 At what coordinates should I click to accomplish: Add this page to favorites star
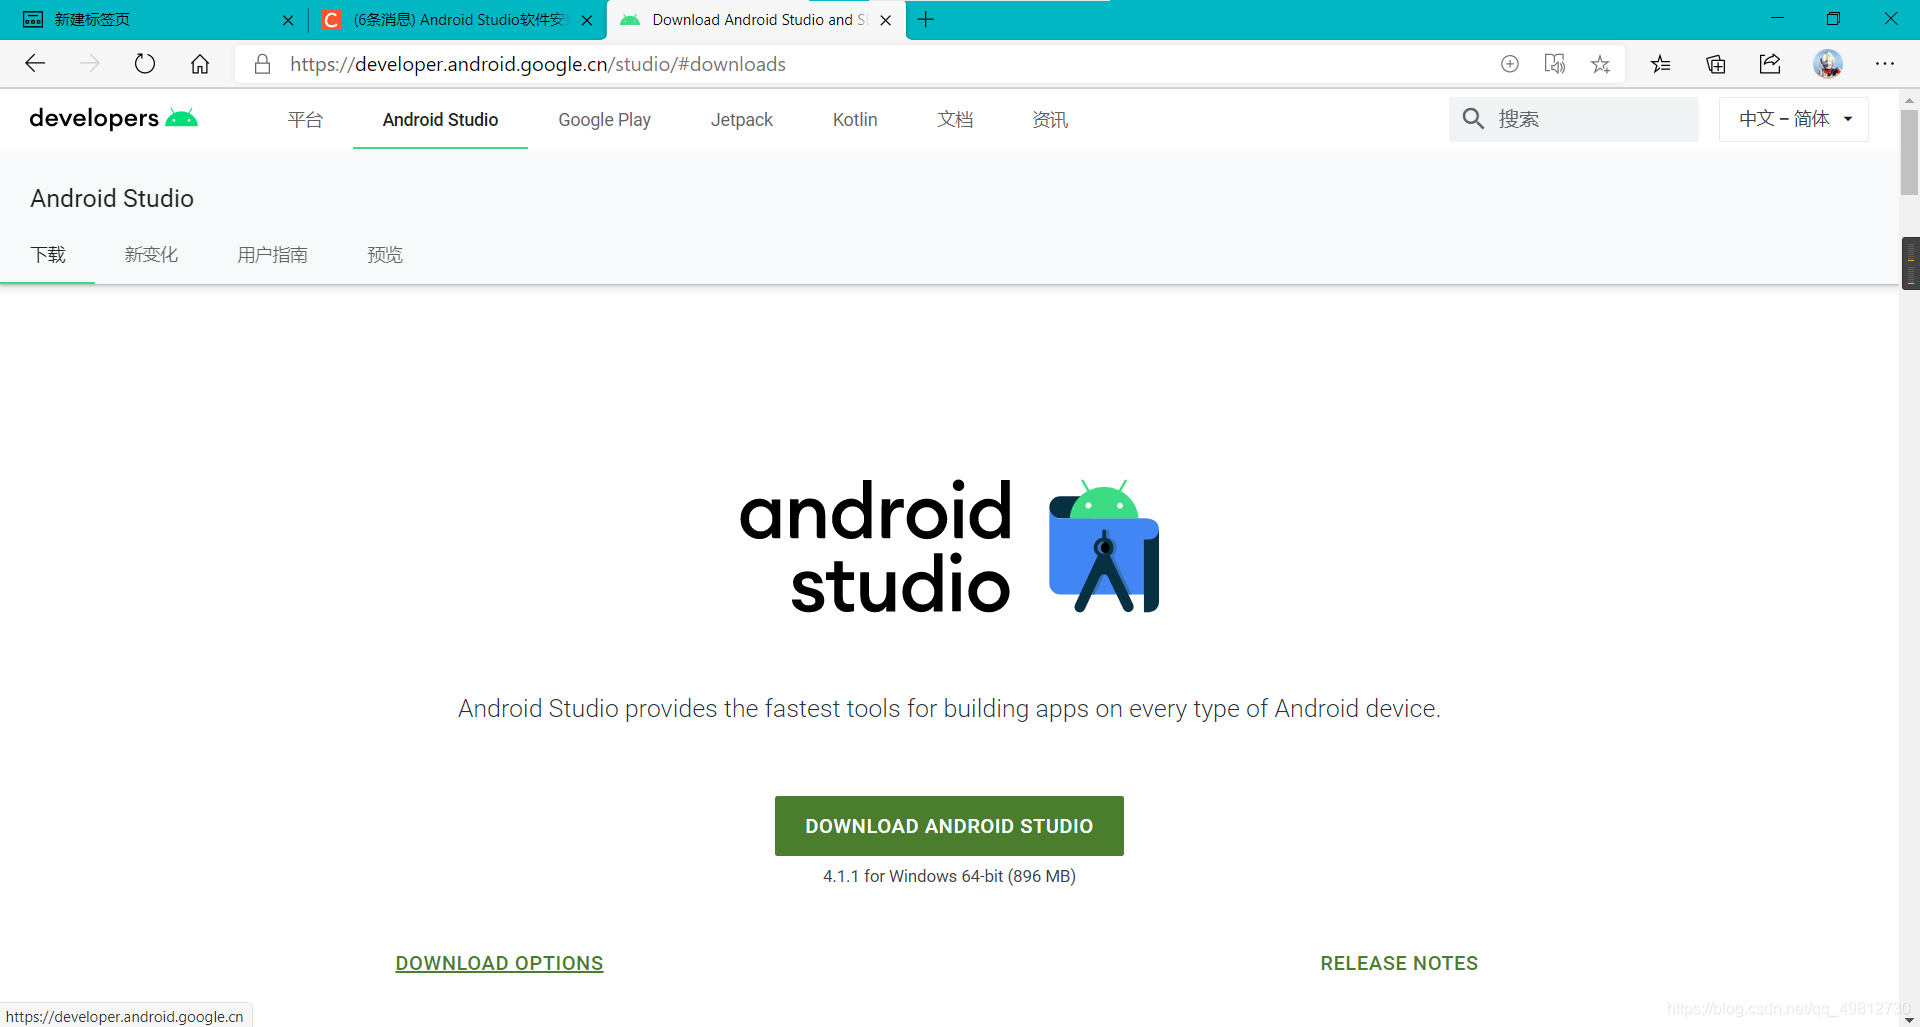[1600, 64]
